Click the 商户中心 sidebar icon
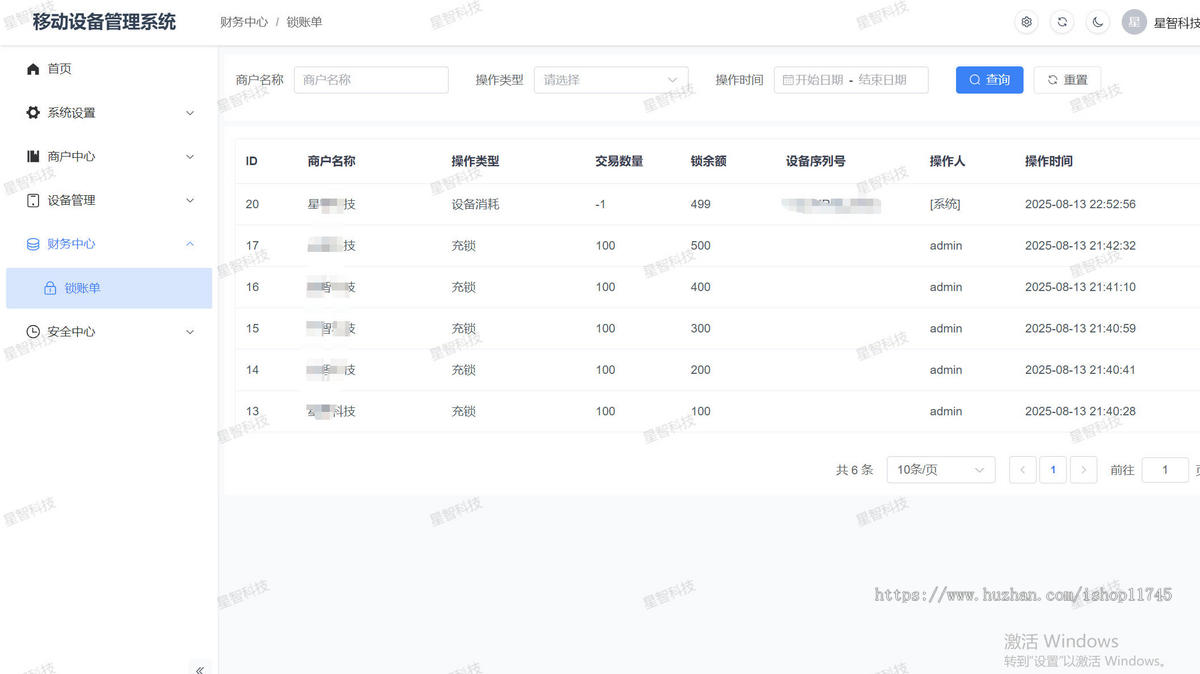Image resolution: width=1200 pixels, height=674 pixels. [x=33, y=156]
